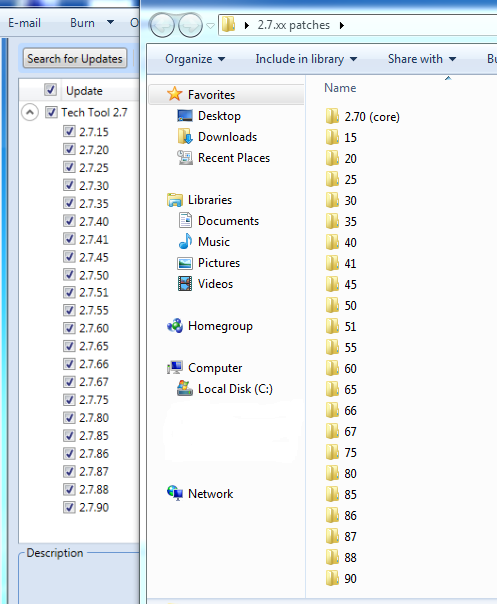Open Local Disk (C:)
Screen dimensions: 497x604
(235, 389)
